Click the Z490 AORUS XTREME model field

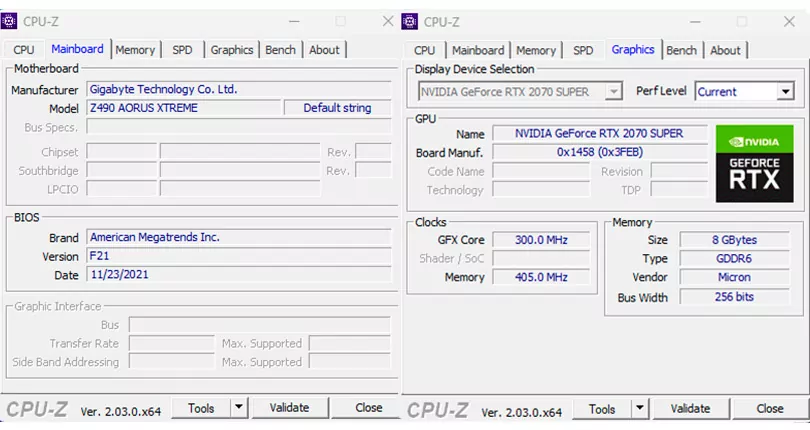(x=182, y=108)
